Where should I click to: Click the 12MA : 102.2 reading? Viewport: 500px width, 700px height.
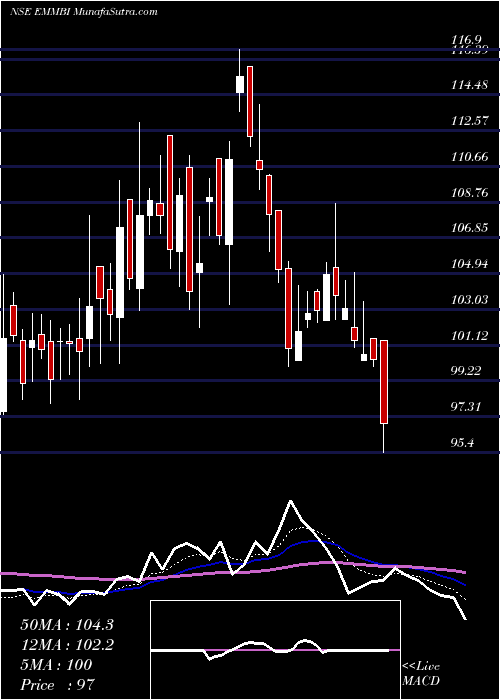(67, 645)
